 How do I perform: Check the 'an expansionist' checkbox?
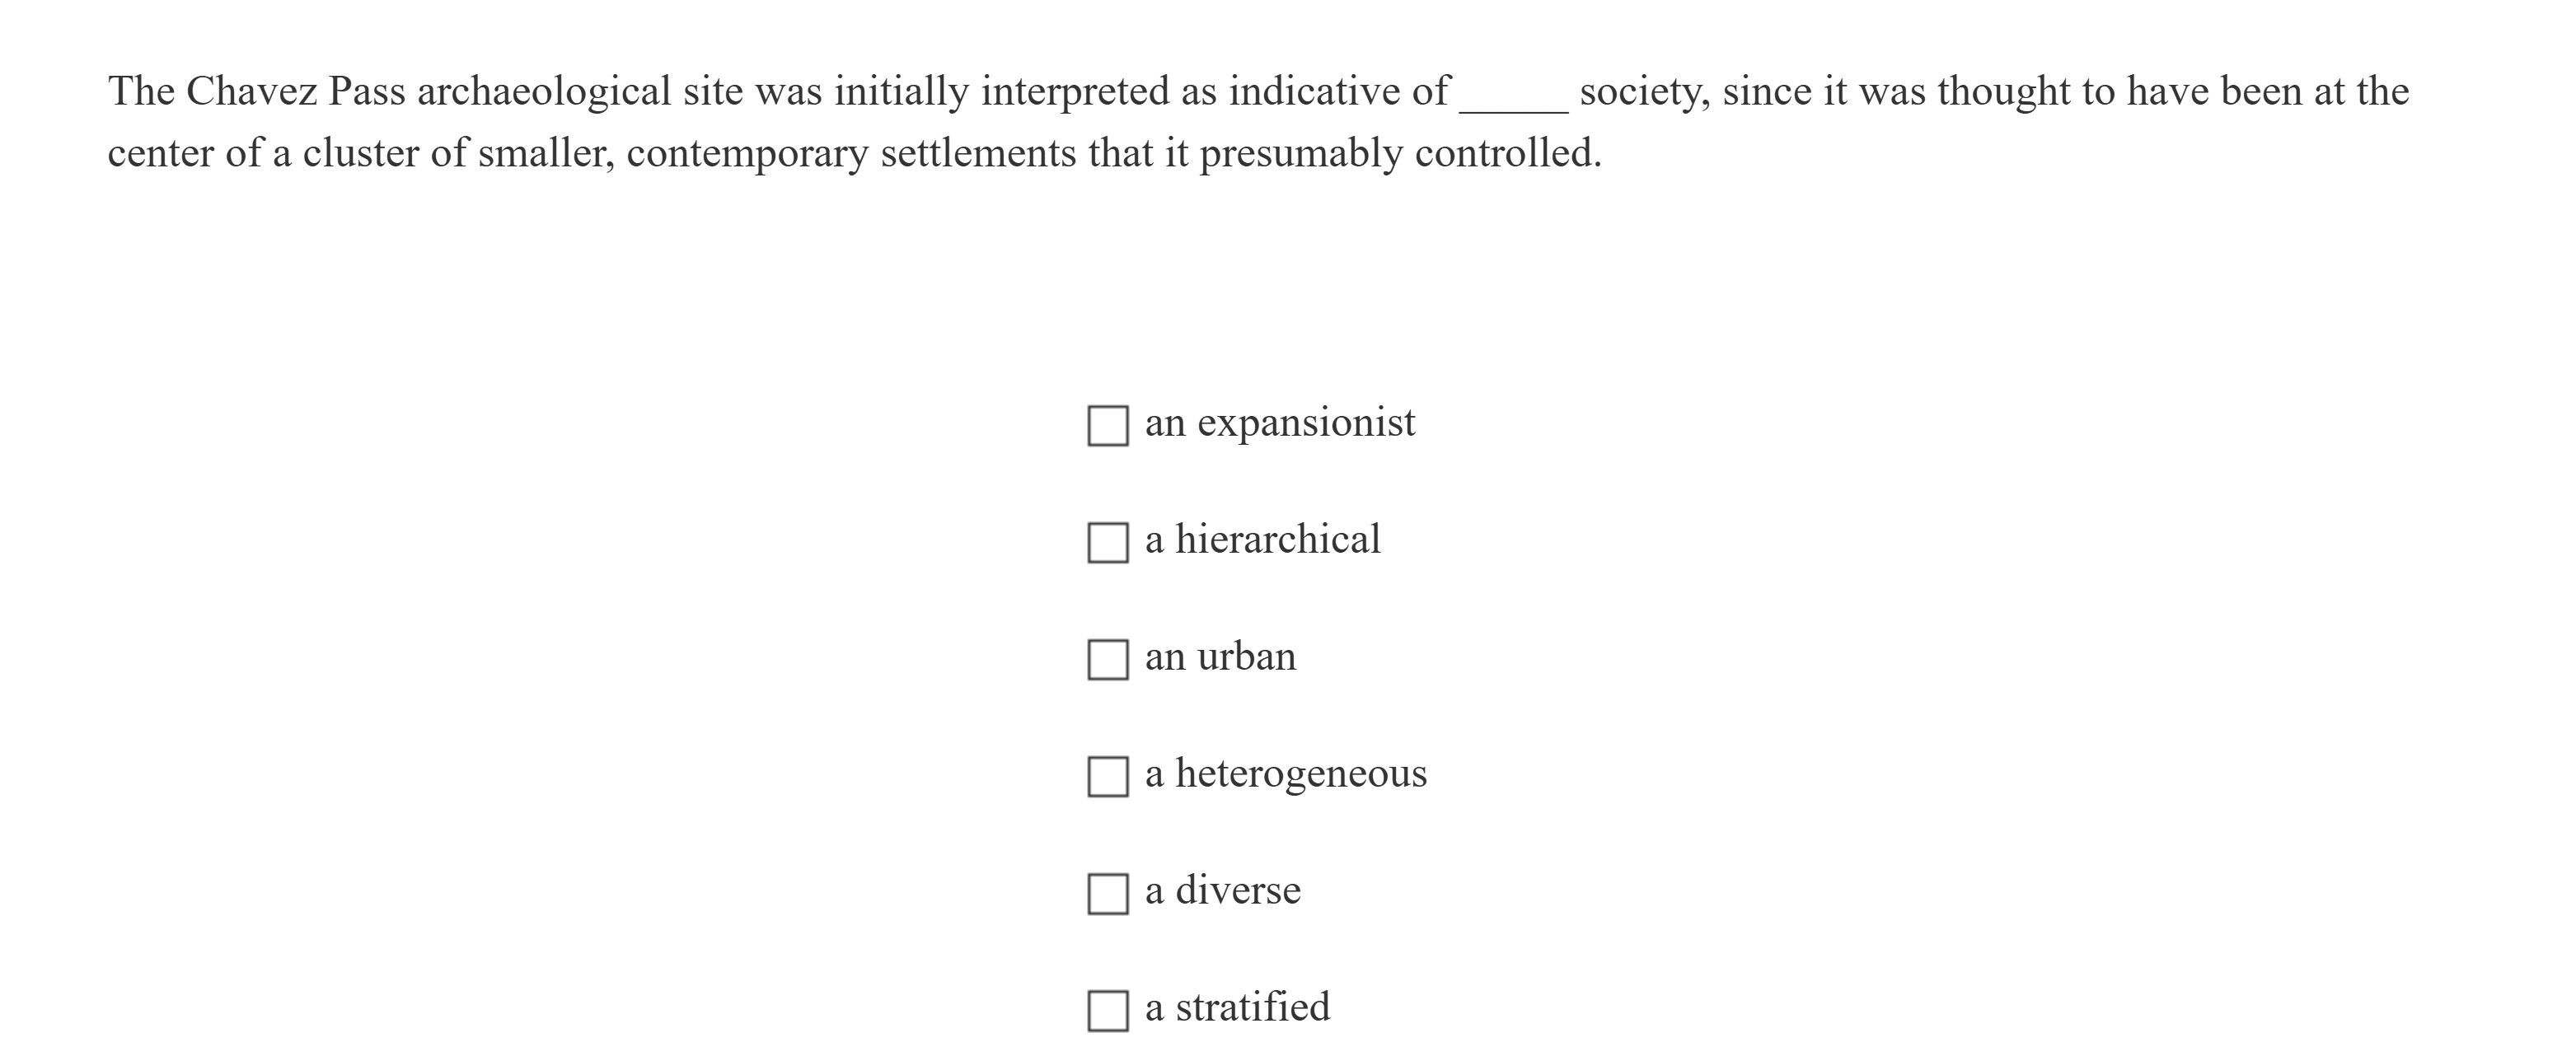tap(1107, 426)
